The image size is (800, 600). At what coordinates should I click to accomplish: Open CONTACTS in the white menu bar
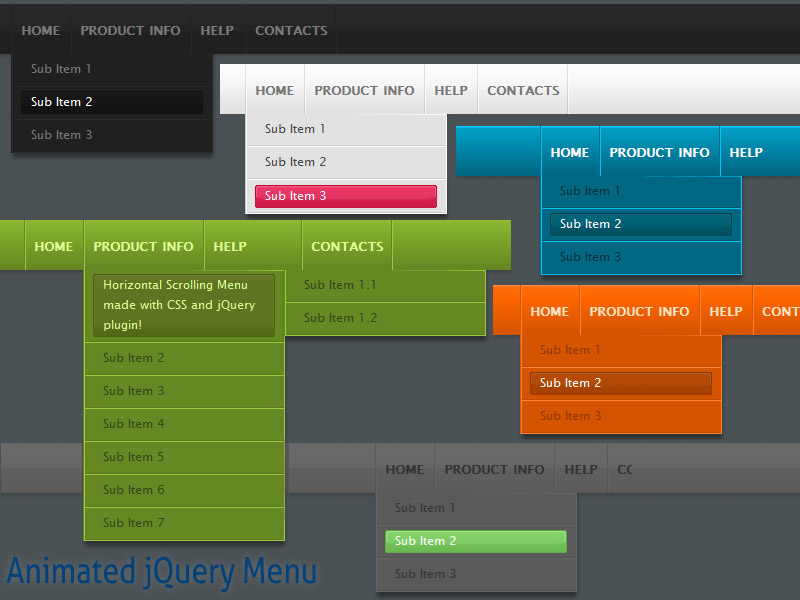(x=523, y=90)
